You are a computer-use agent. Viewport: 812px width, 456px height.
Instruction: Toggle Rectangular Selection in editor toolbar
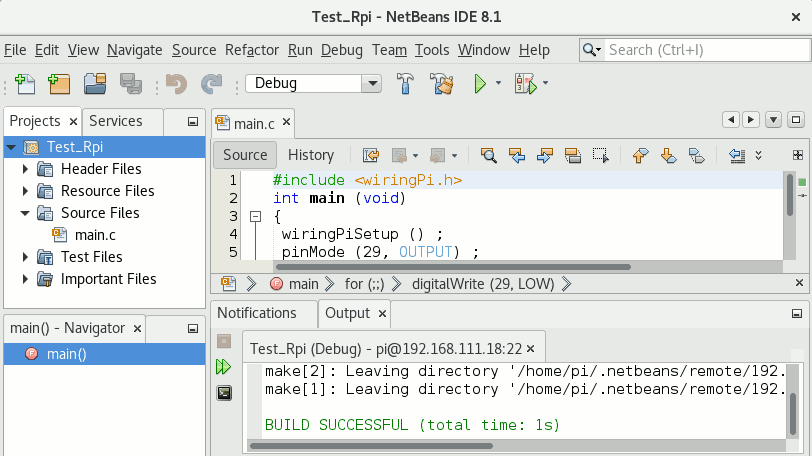click(601, 155)
